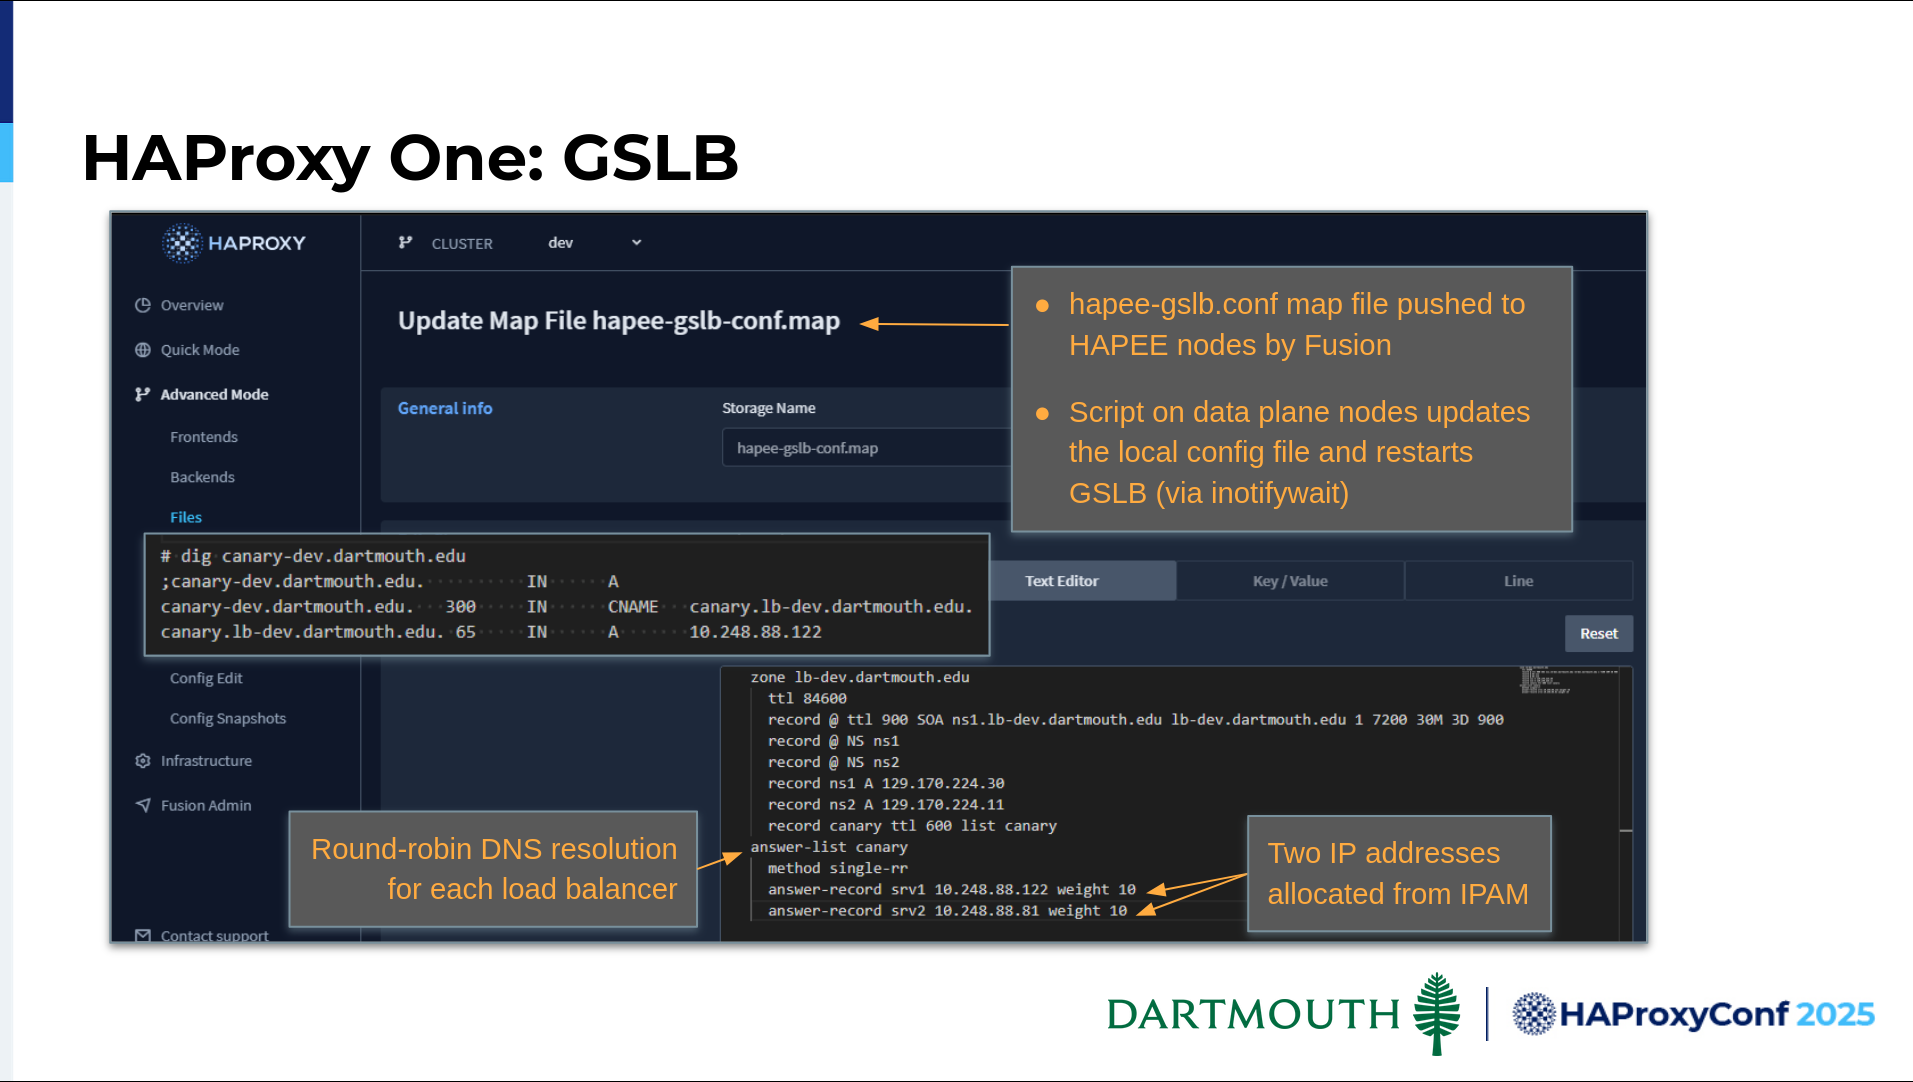Screen dimensions: 1913x1082
Task: Click the 'answer-list canary' line
Action: tap(829, 847)
